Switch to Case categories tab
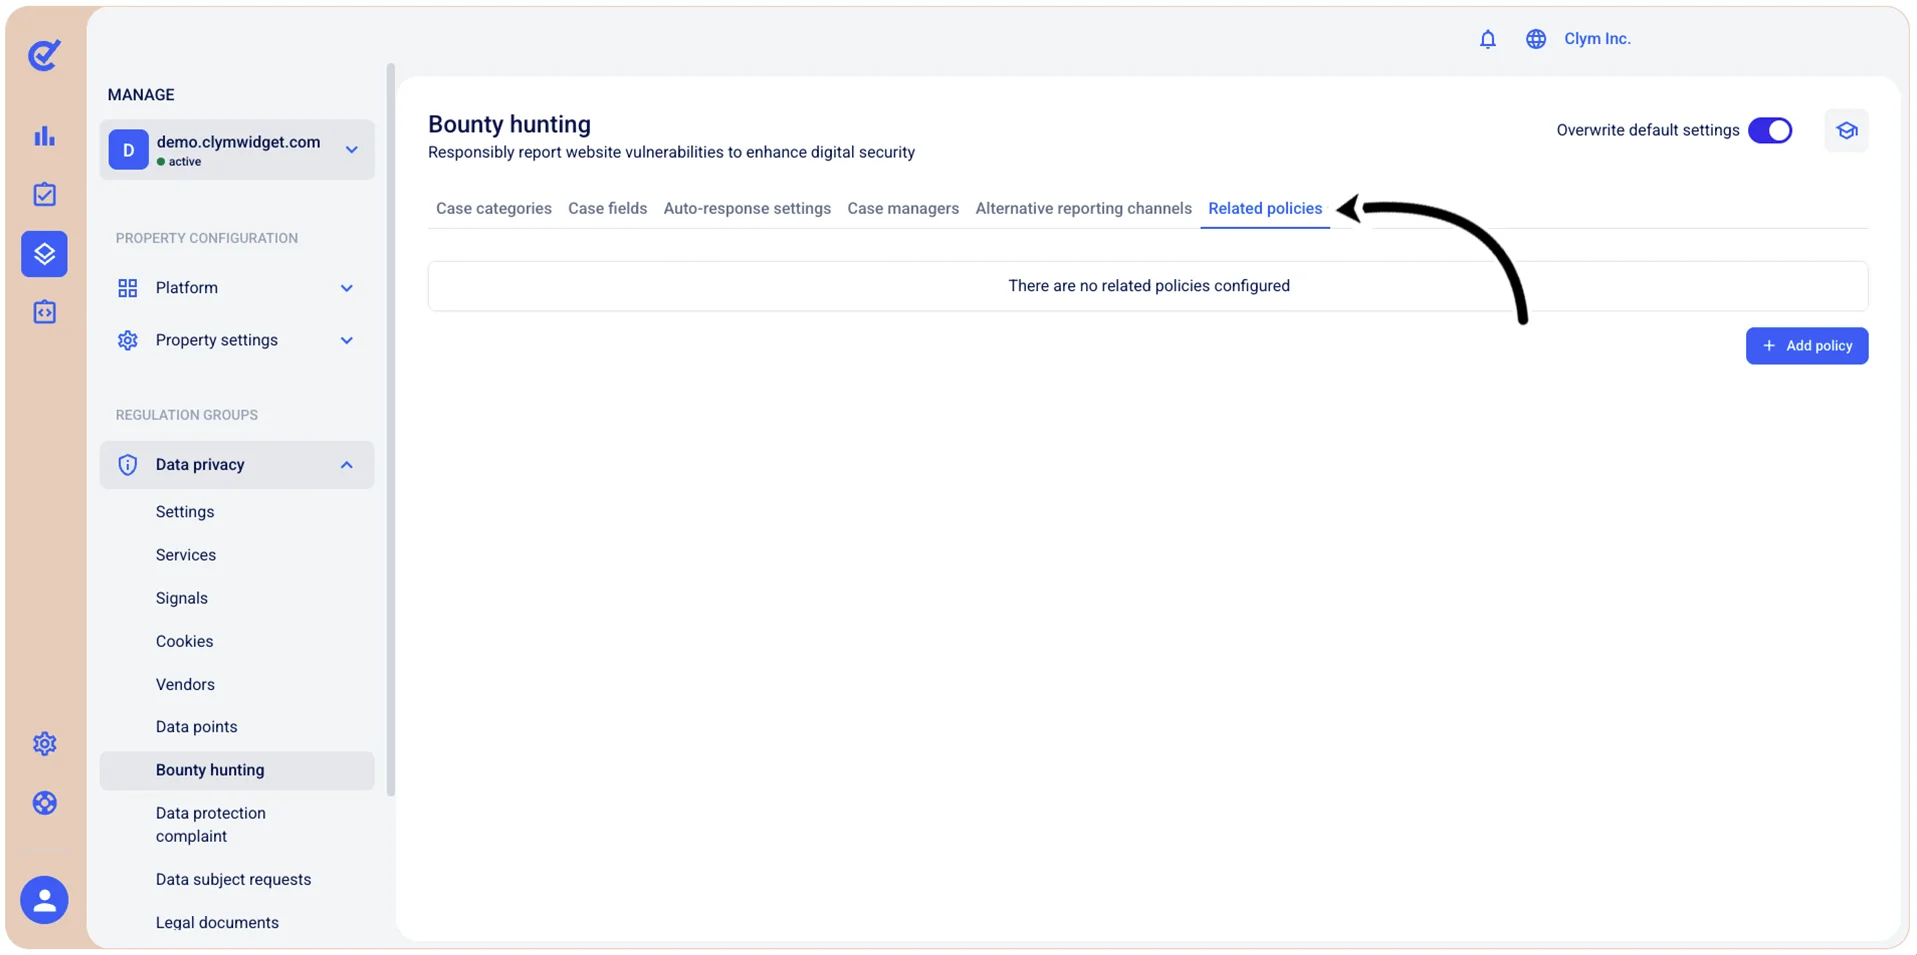 click(x=494, y=208)
